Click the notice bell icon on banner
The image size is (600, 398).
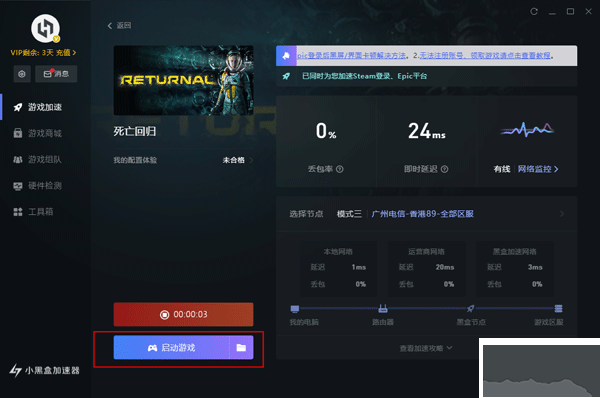pos(286,56)
